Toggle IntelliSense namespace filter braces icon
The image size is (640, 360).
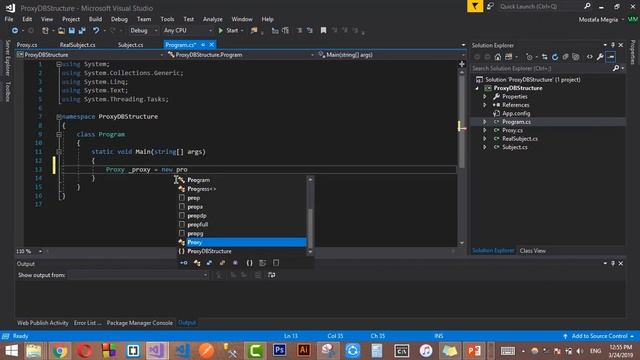point(249,263)
